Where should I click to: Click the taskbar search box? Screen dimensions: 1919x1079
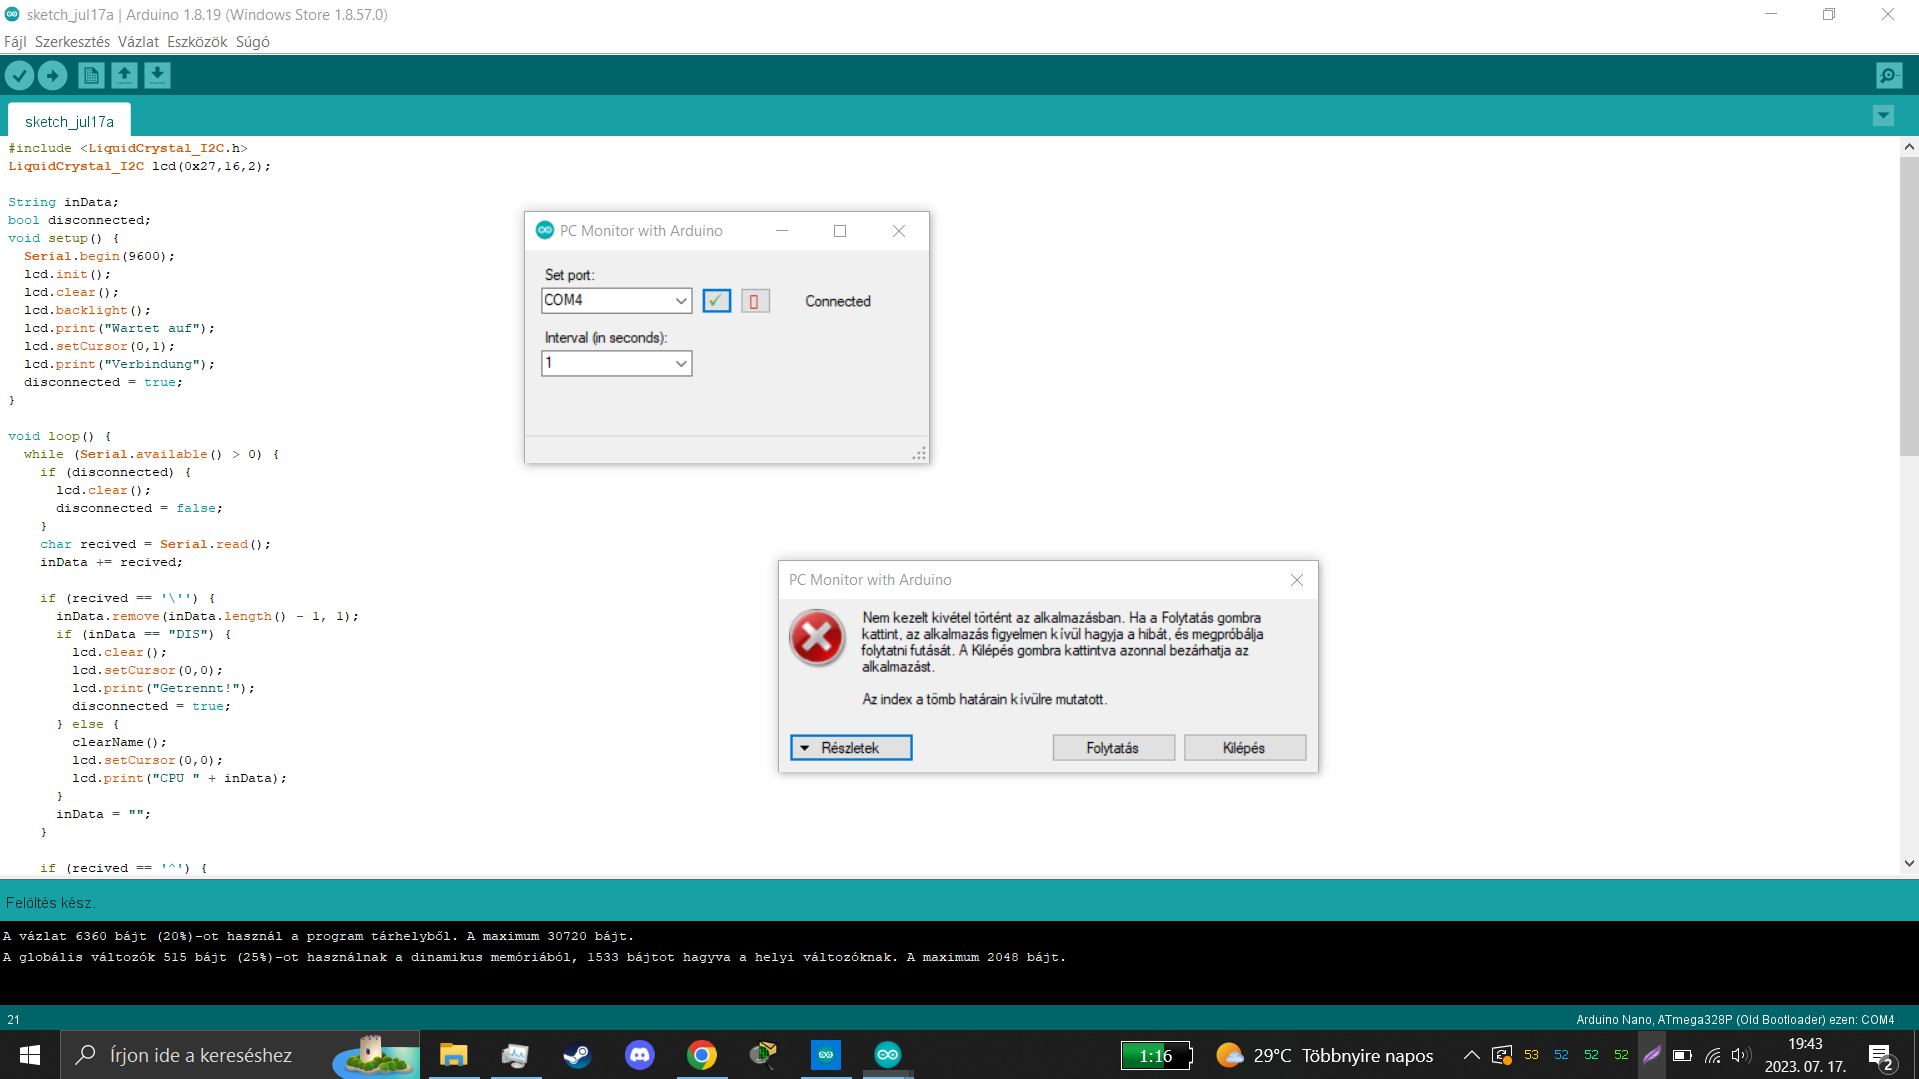click(x=240, y=1055)
